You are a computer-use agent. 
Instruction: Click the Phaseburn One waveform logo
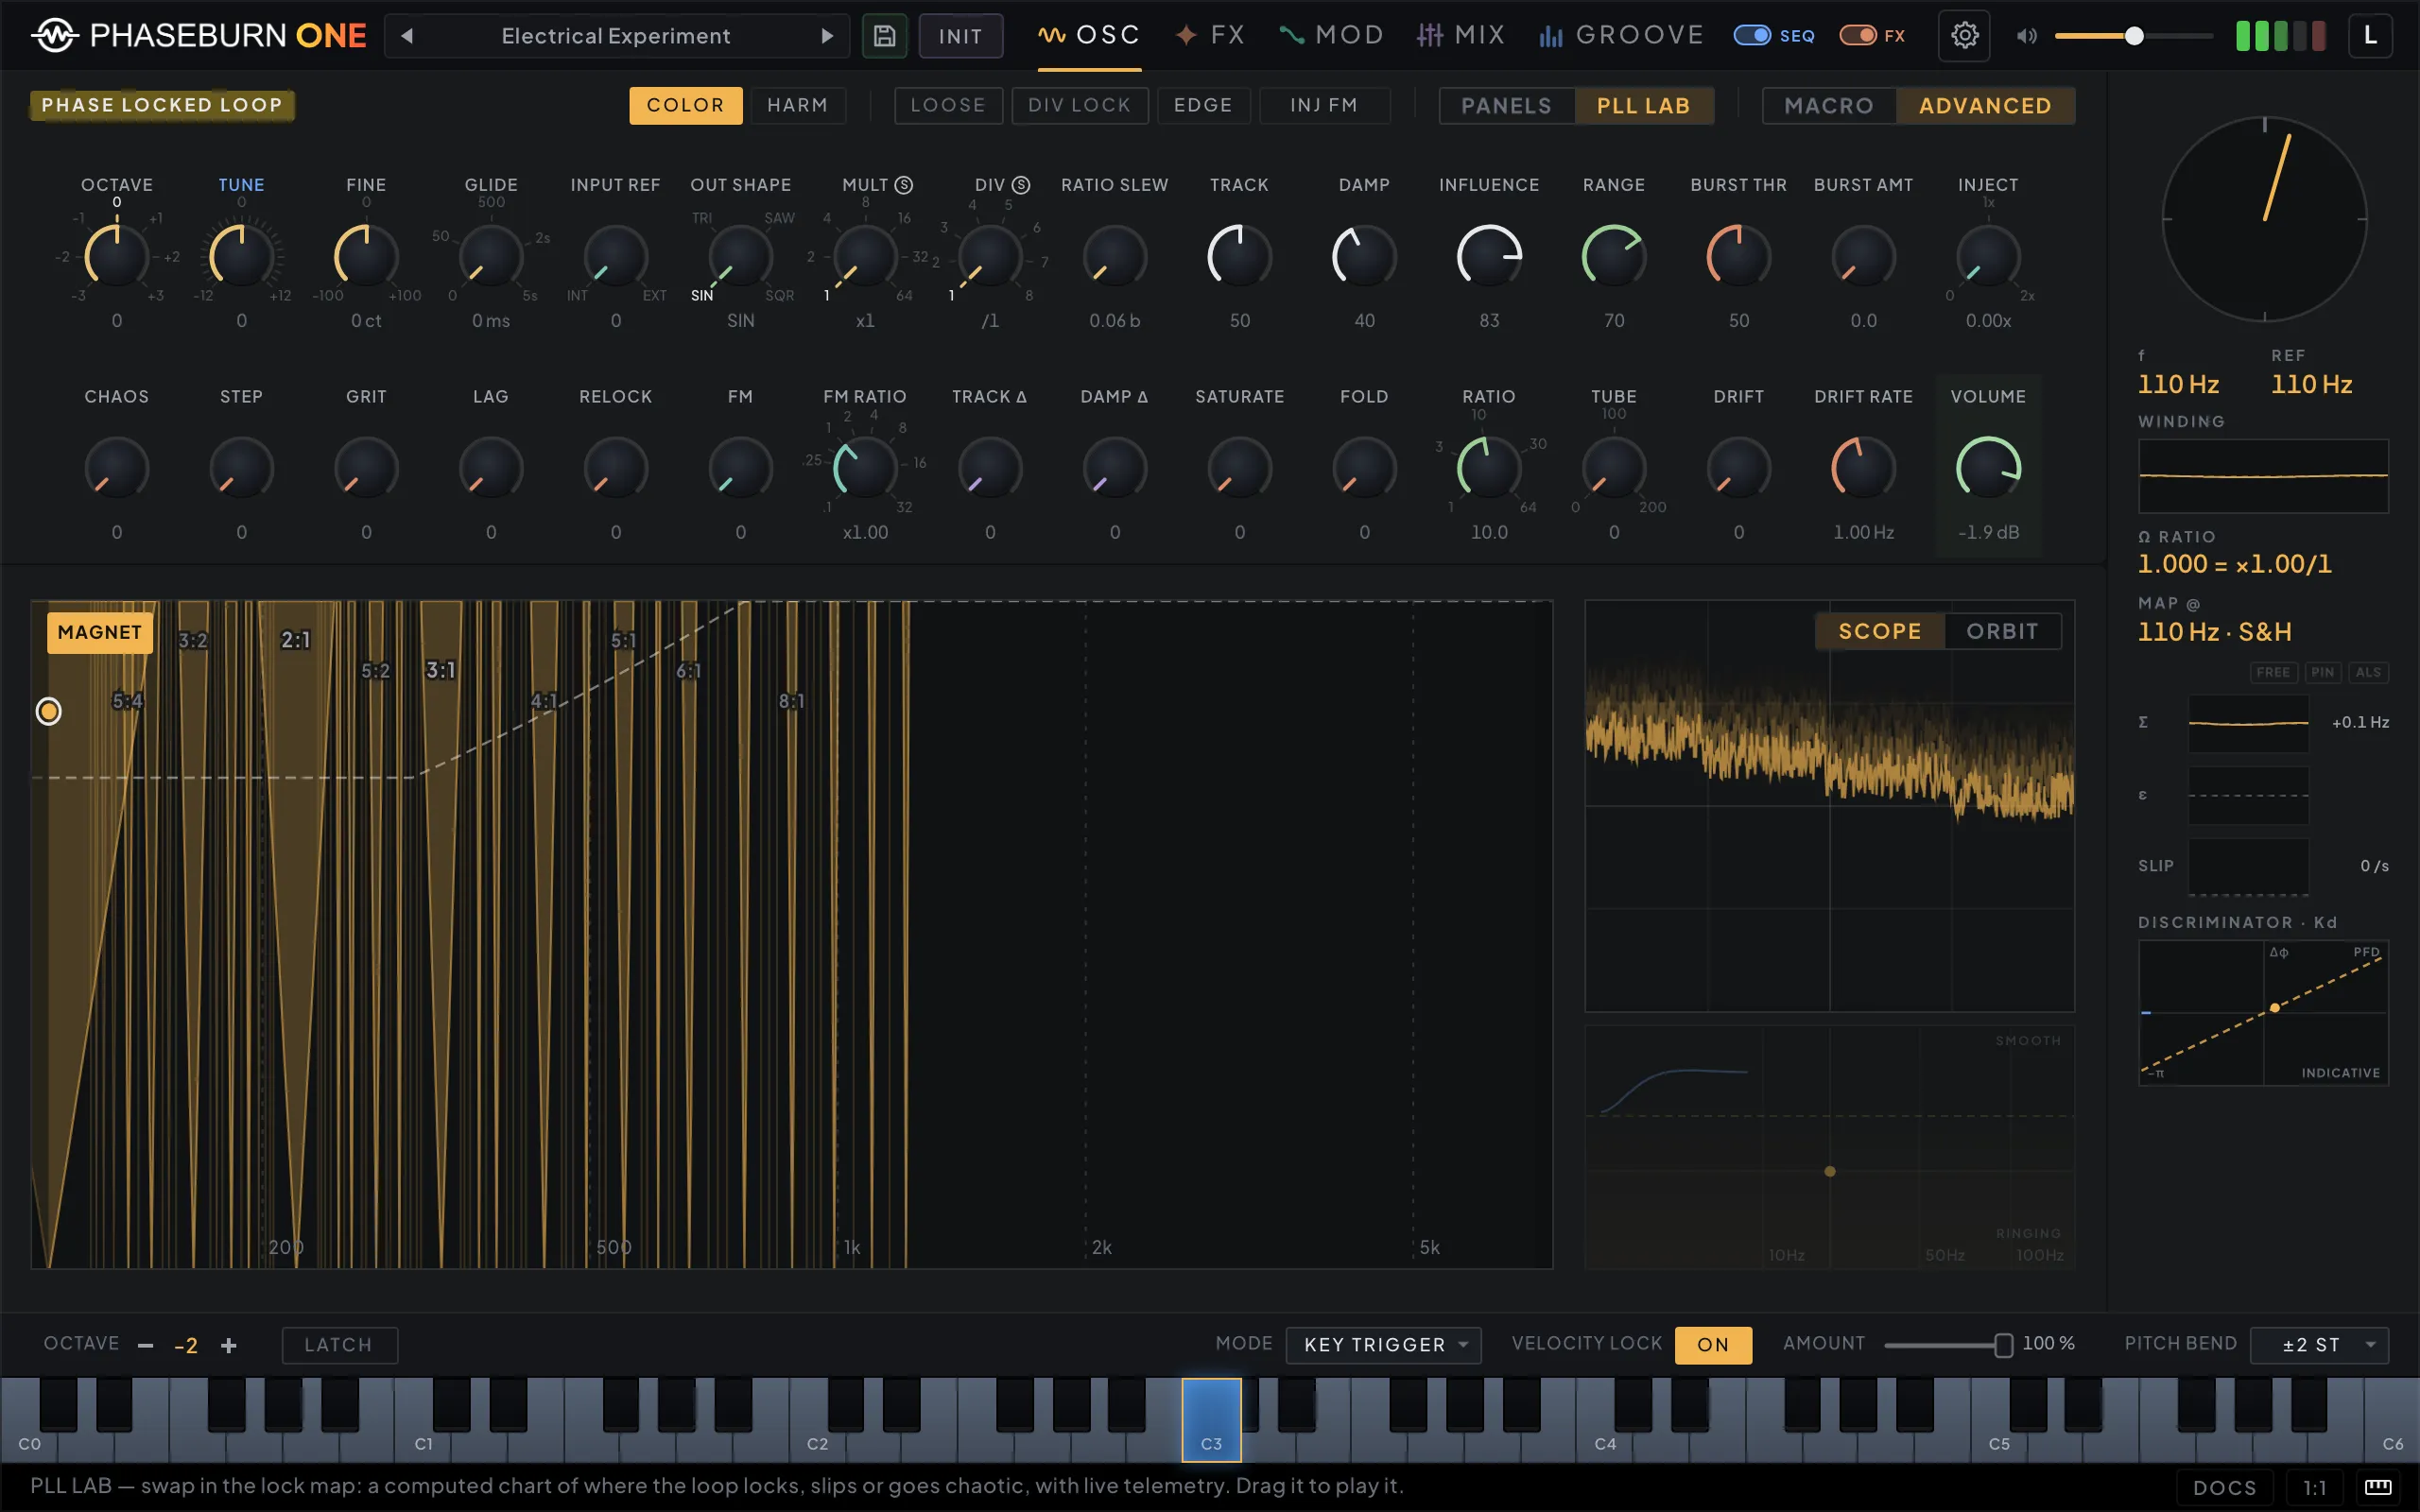coord(54,36)
